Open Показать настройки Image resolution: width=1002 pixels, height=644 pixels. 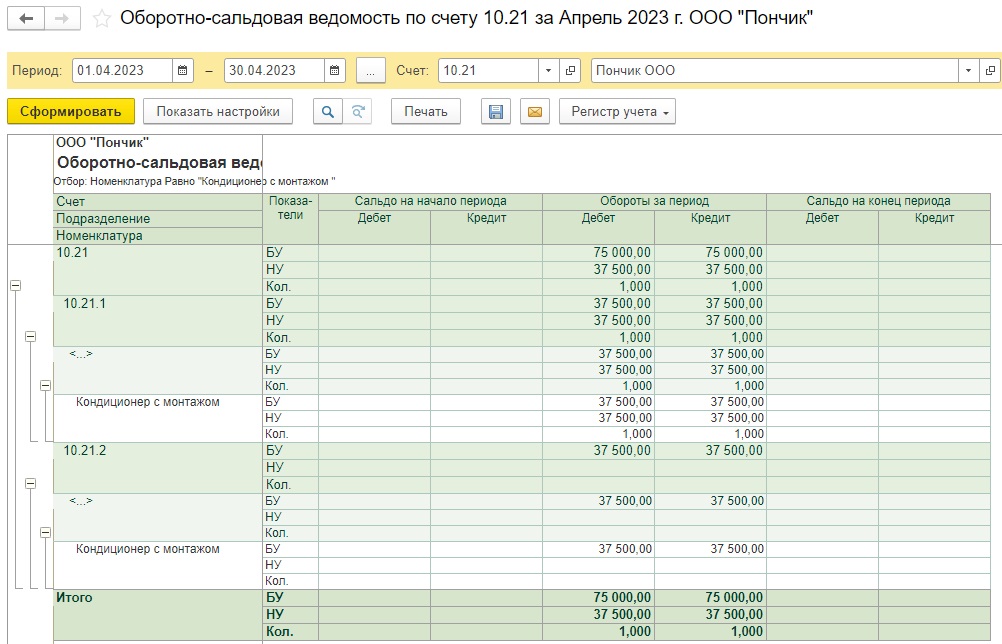[218, 112]
